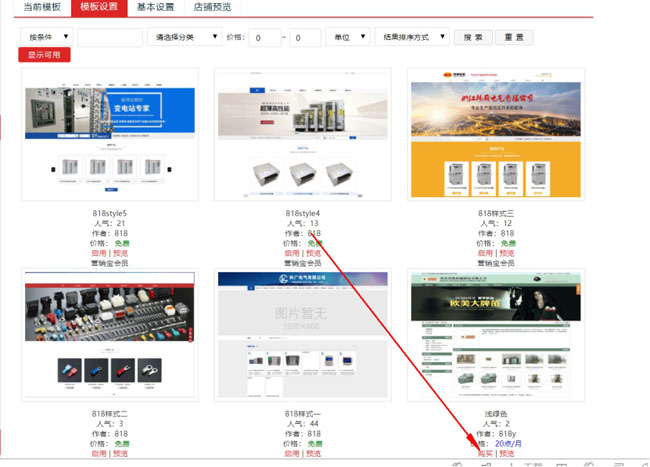Open the 结果排序方式 sort dropdown
The height and width of the screenshot is (467, 650).
click(x=412, y=37)
